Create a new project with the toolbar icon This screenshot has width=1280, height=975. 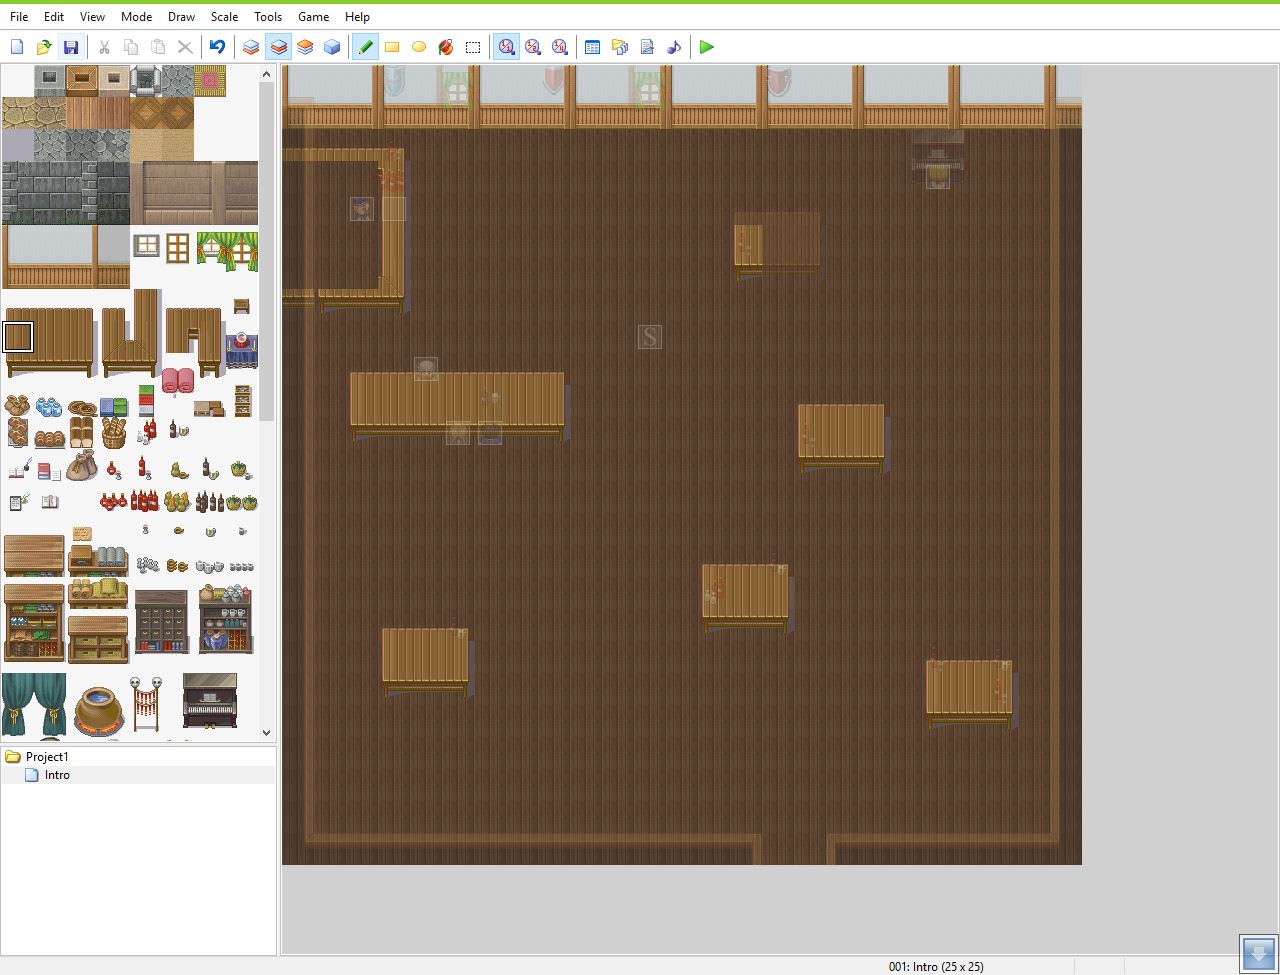[17, 47]
